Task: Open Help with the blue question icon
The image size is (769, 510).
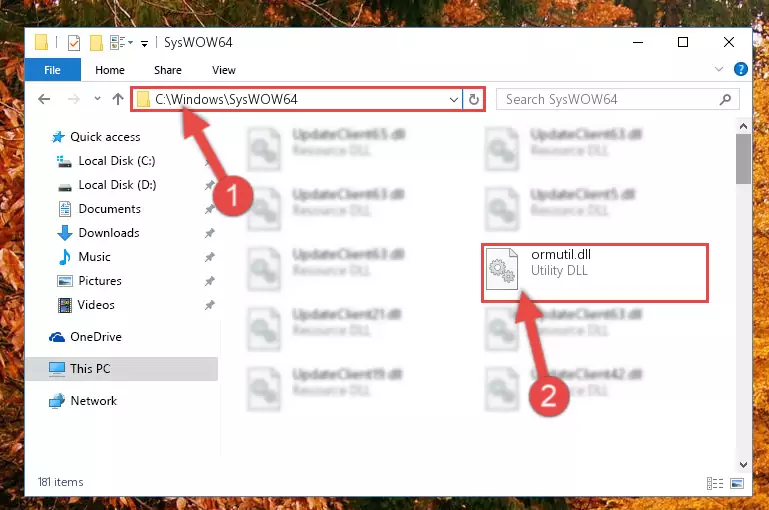Action: pos(740,69)
